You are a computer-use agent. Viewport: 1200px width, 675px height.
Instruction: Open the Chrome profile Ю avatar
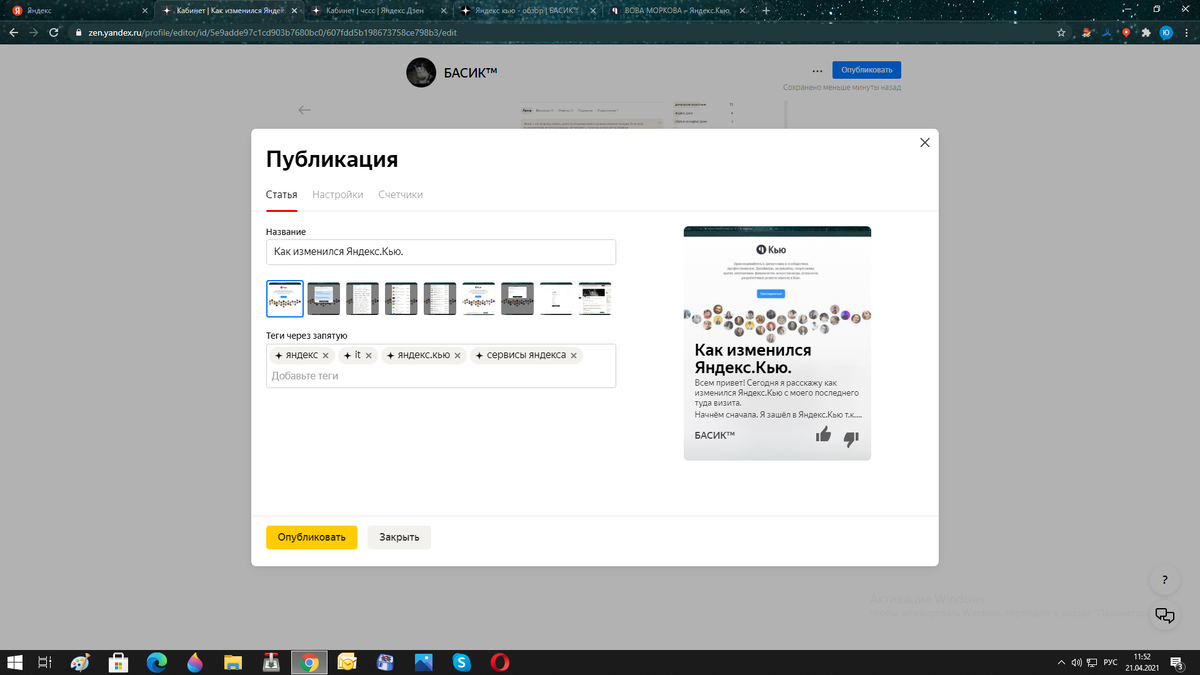(x=1166, y=32)
